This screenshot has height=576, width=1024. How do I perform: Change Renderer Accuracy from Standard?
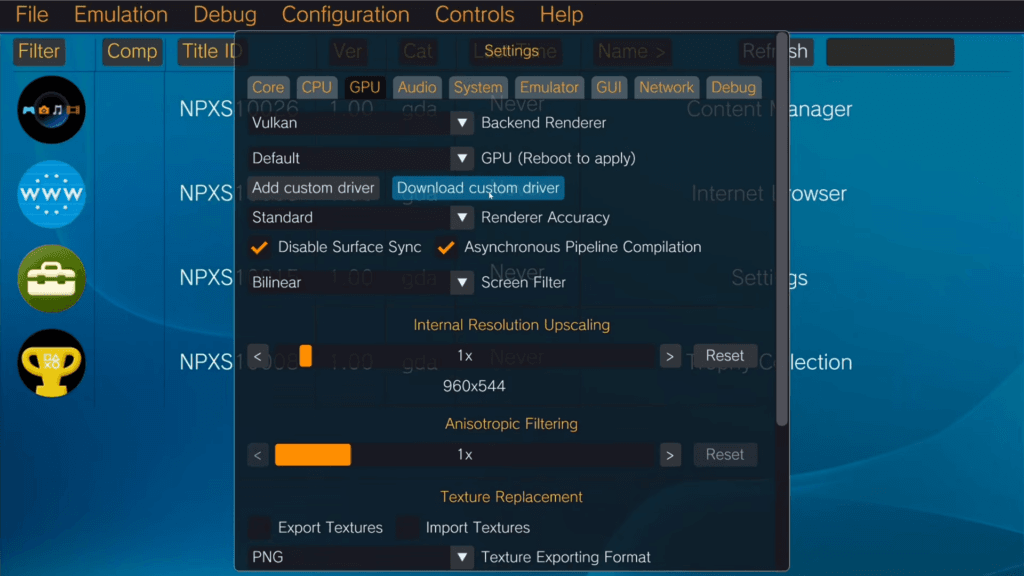point(360,217)
